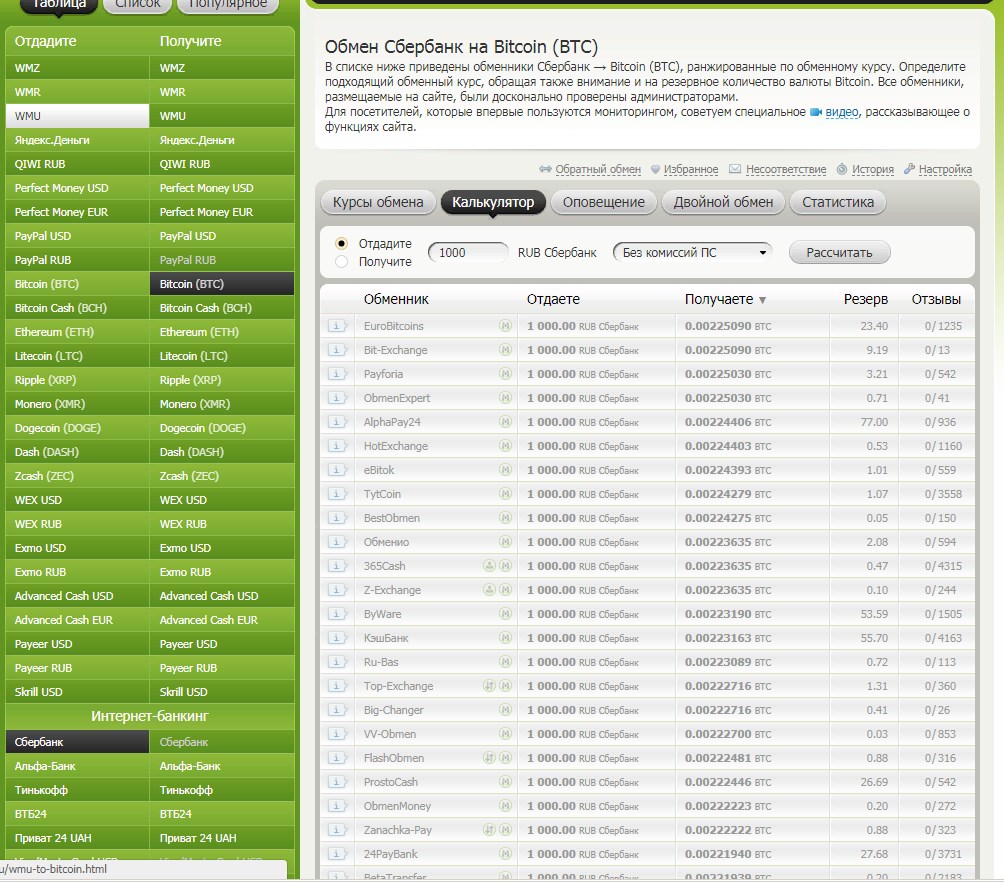Image resolution: width=1004 pixels, height=882 pixels.
Task: Select Payeer RUB in the Получите column
Action: tap(222, 668)
